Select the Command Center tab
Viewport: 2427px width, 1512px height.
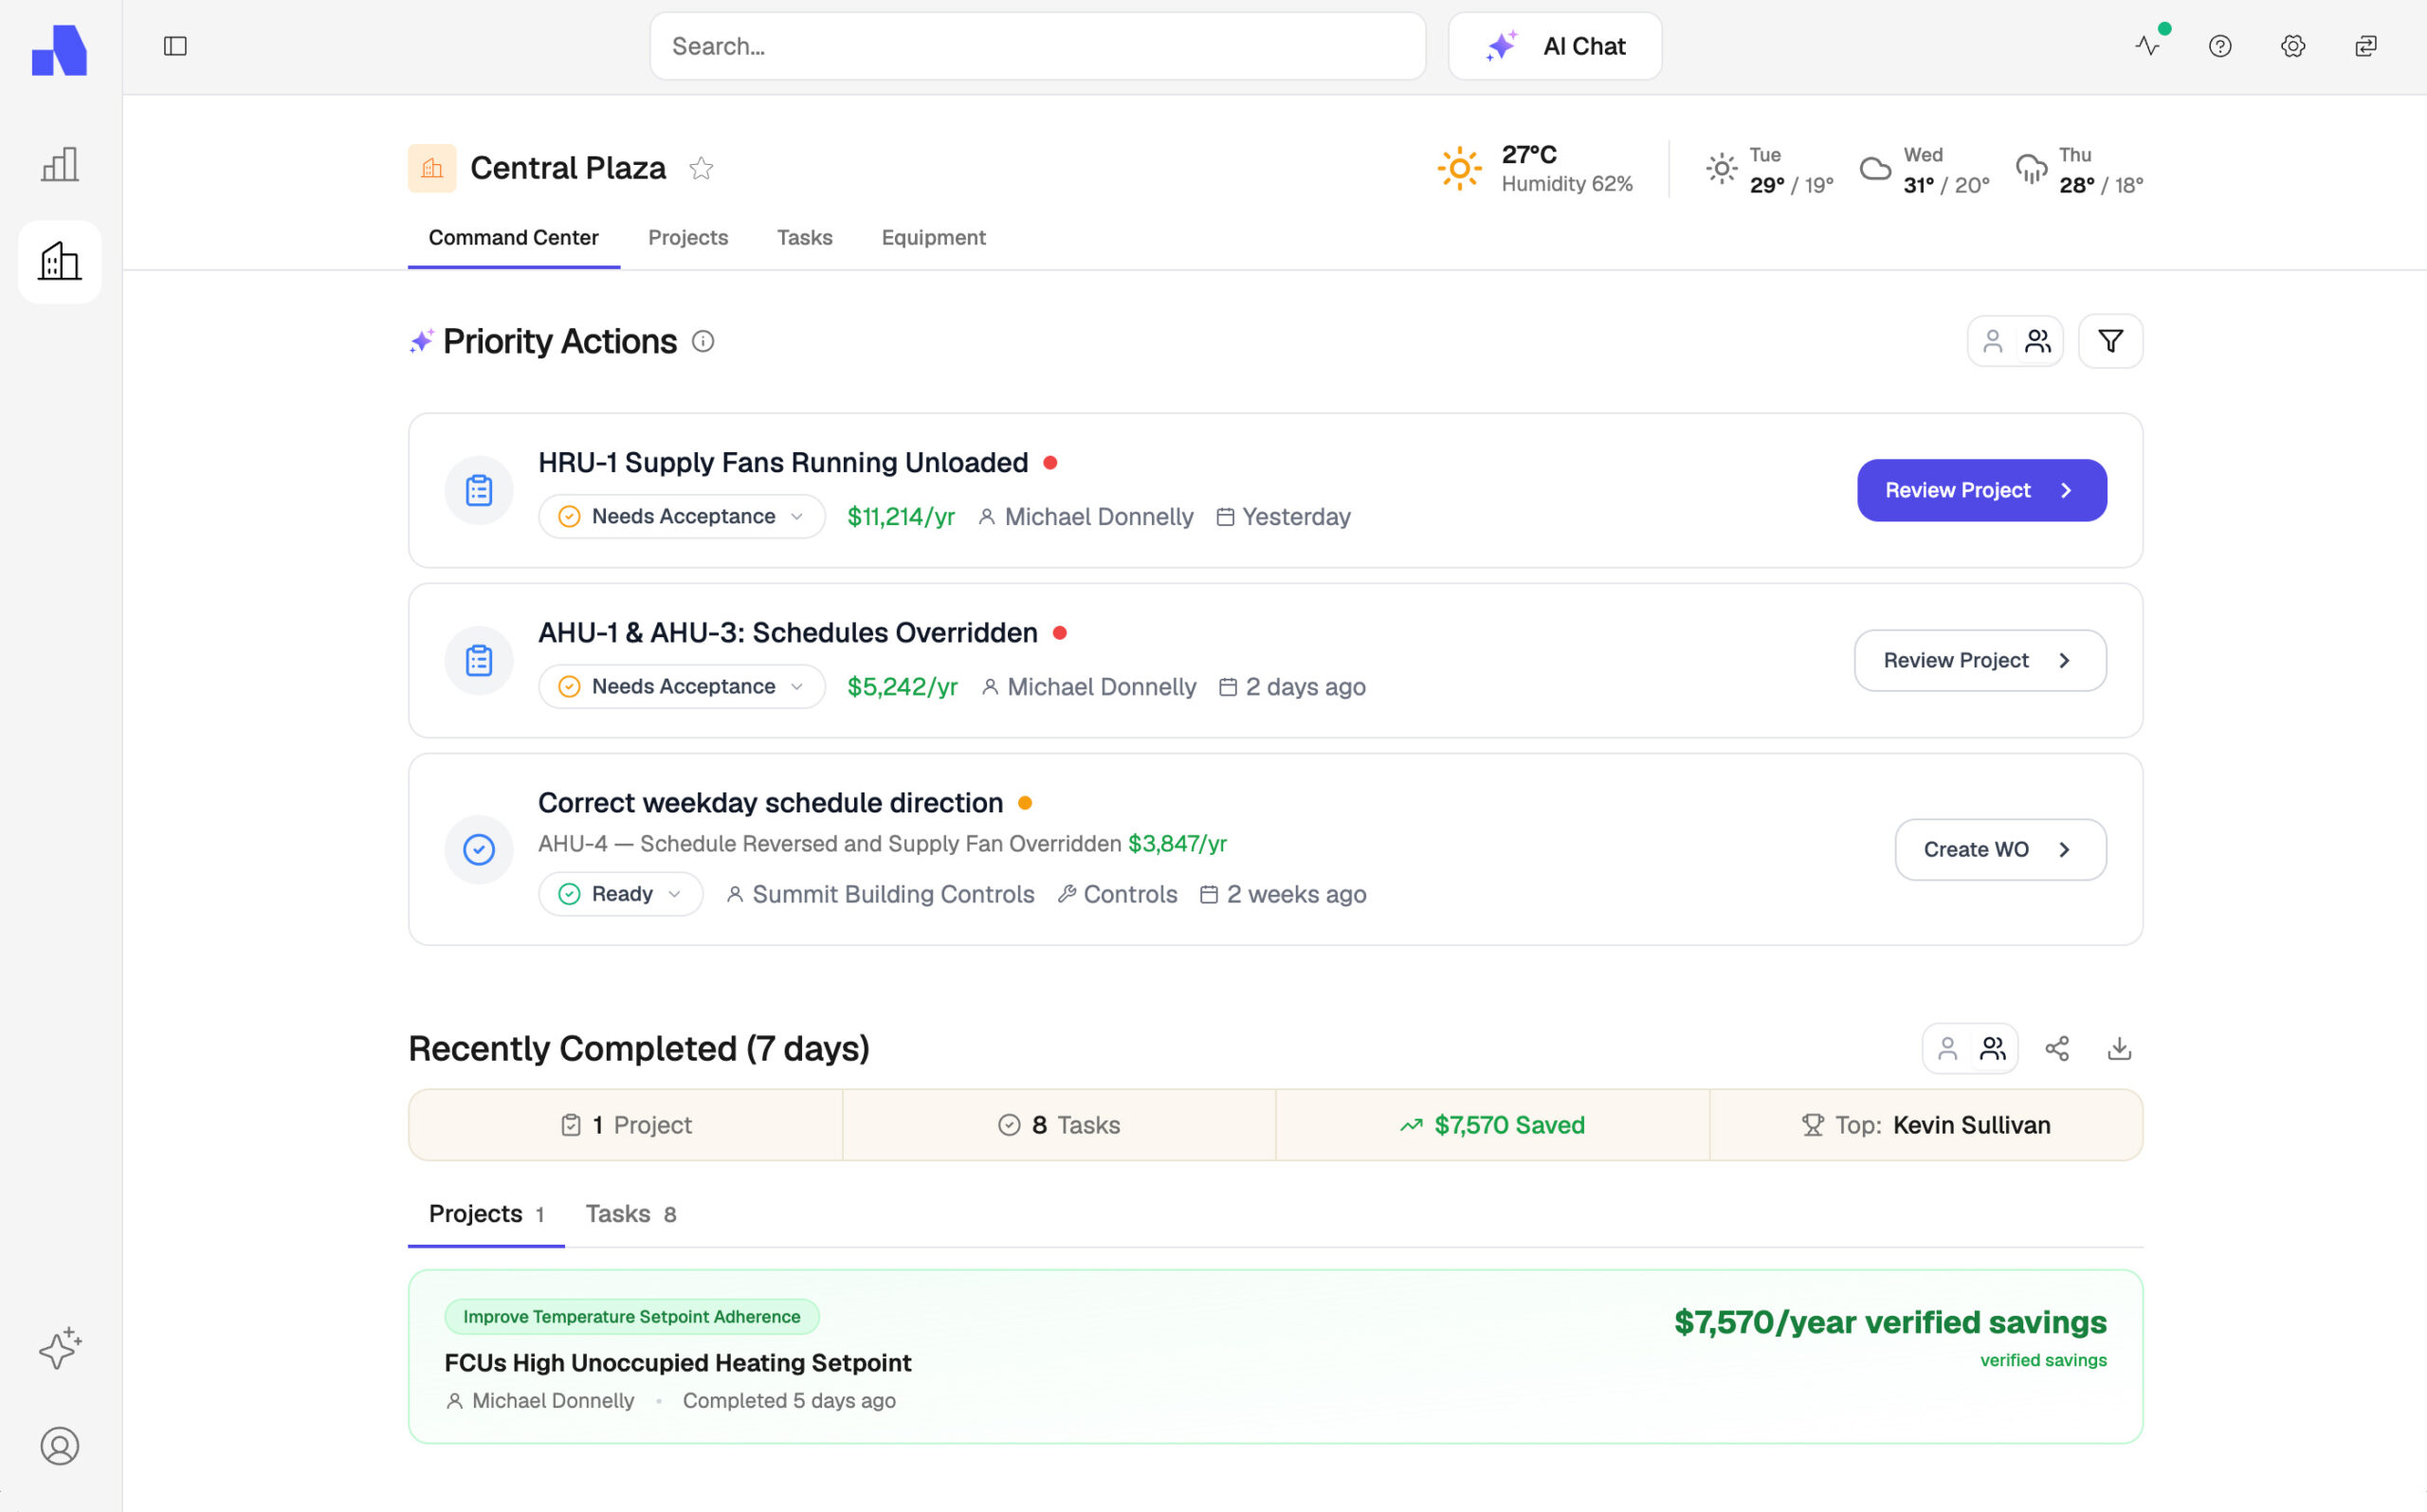tap(514, 237)
